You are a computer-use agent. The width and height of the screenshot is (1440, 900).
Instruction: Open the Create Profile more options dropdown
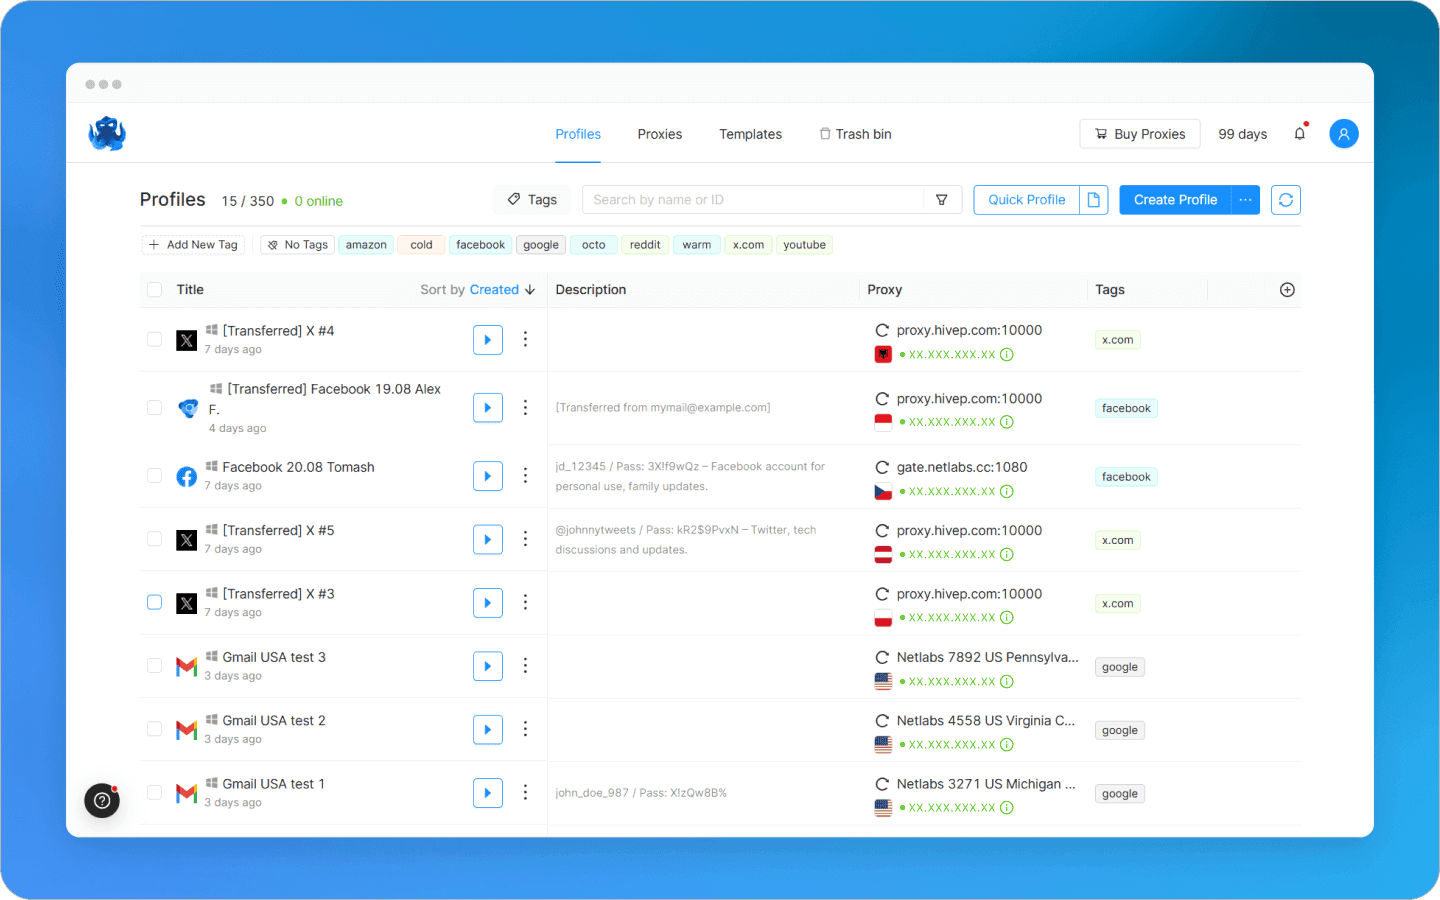tap(1246, 200)
